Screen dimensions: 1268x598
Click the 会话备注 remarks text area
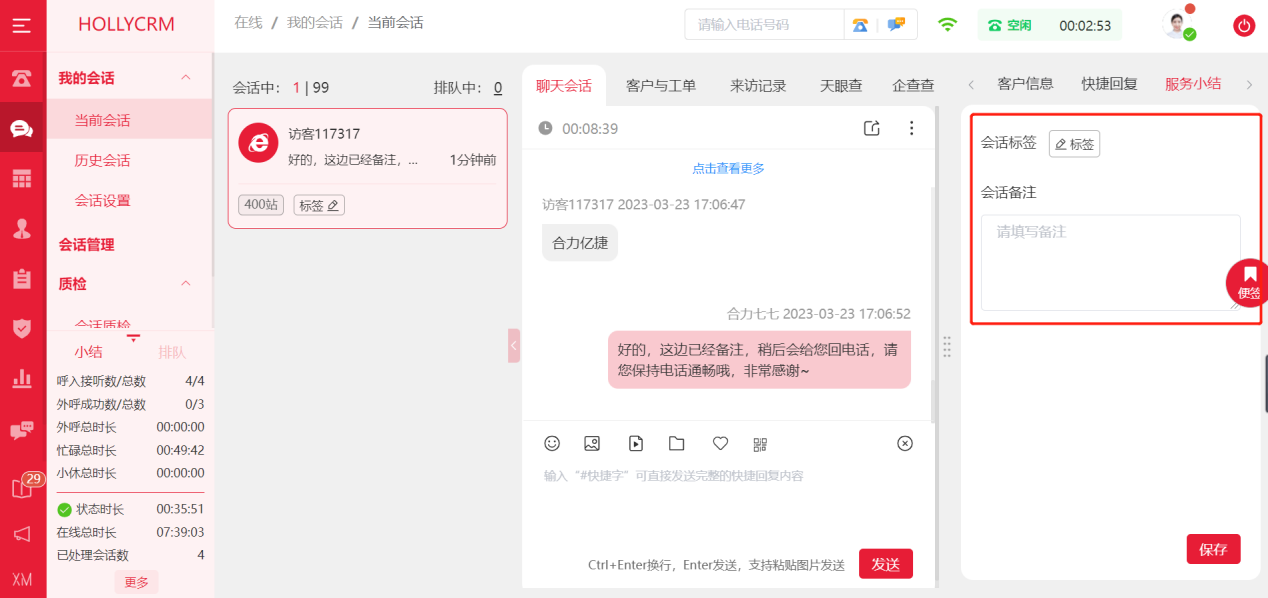point(1110,262)
